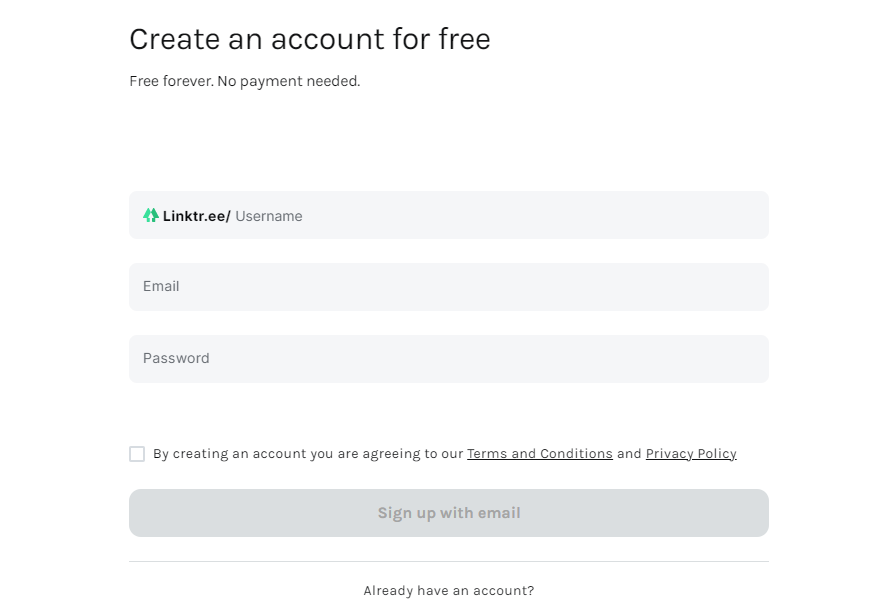Click the "Password" placeholder text
895x614 pixels.
tap(176, 358)
